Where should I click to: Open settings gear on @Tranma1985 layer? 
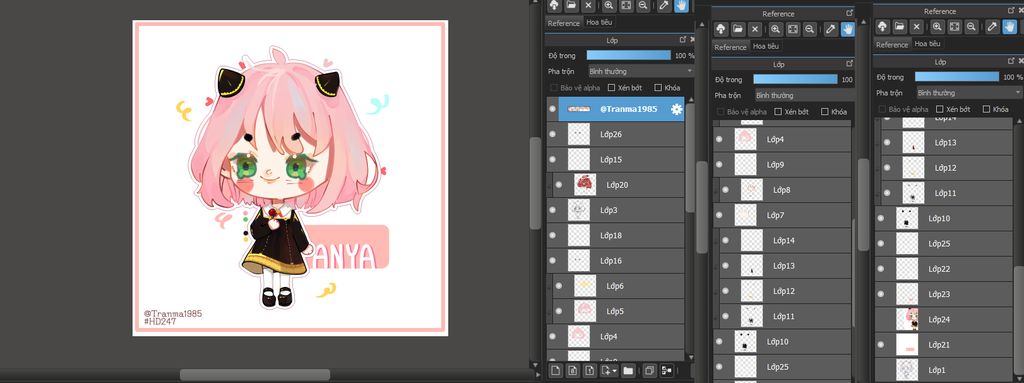(x=677, y=109)
